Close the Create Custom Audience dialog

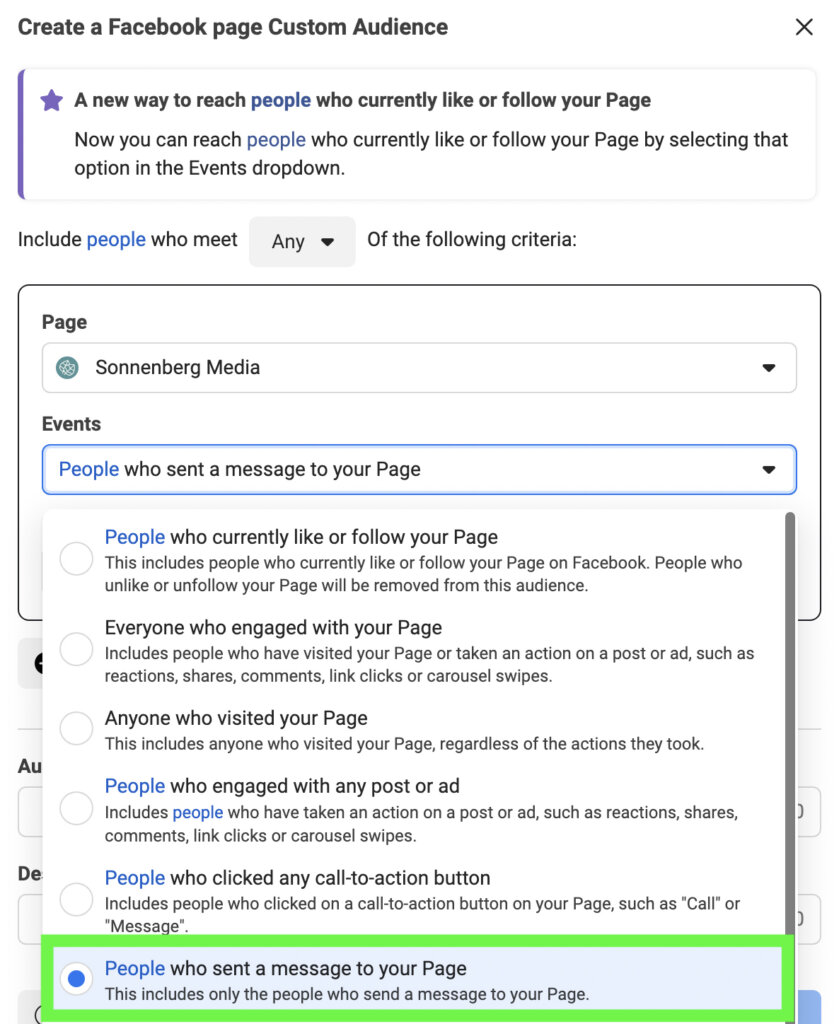pyautogui.click(x=805, y=27)
